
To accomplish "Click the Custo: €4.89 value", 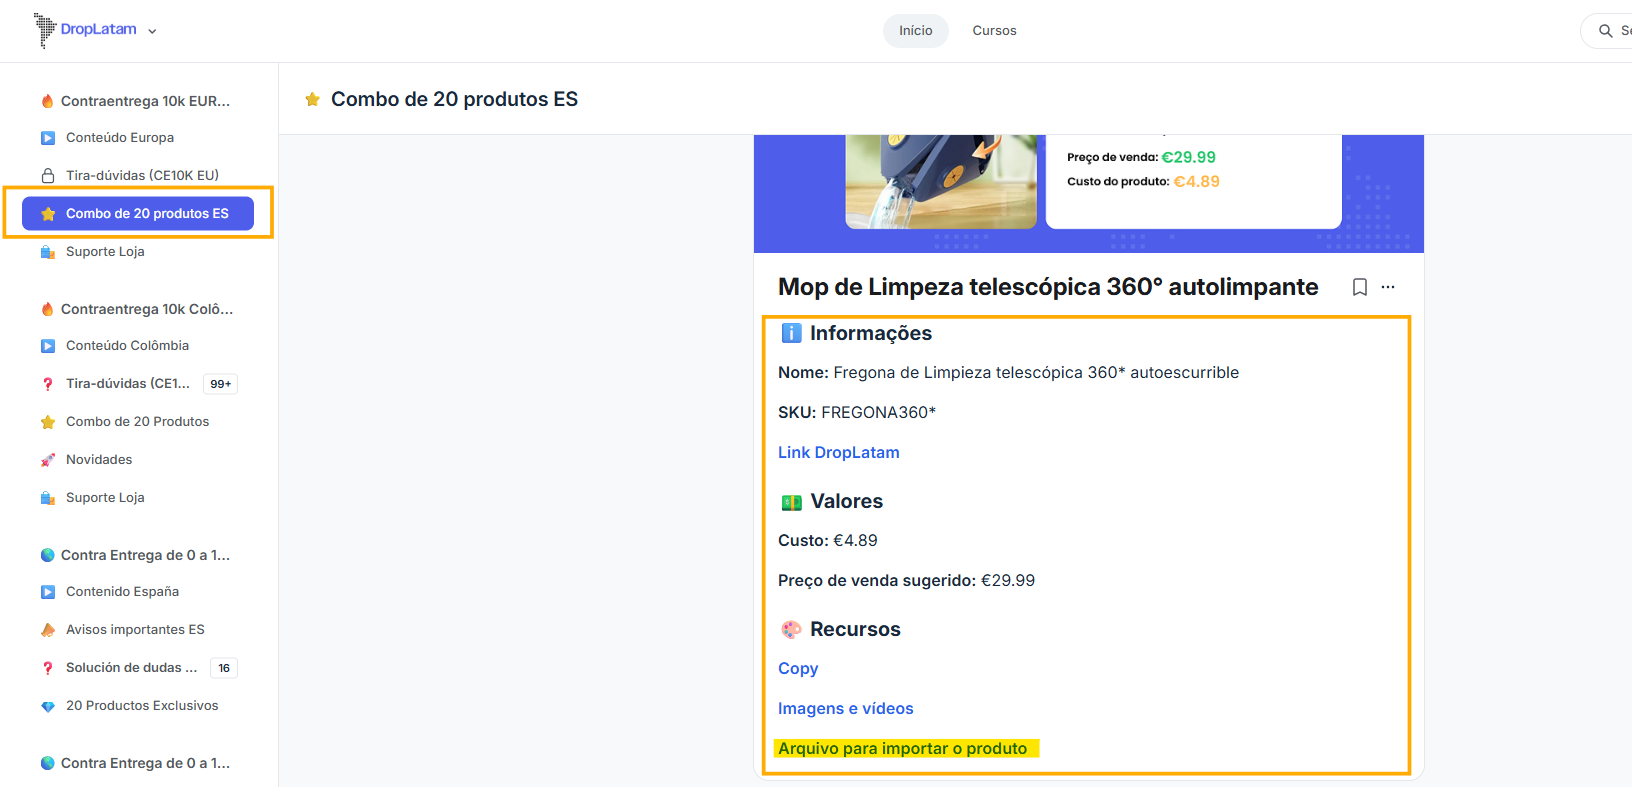I will click(828, 540).
